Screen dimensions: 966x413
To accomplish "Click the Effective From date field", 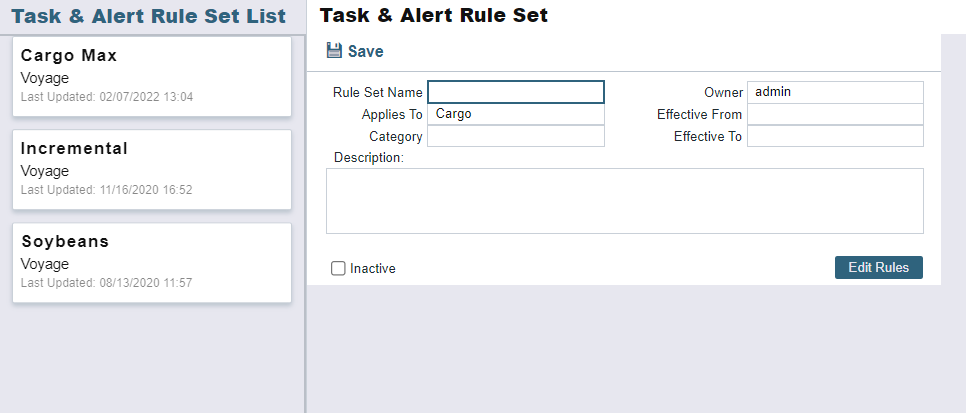I will 835,114.
